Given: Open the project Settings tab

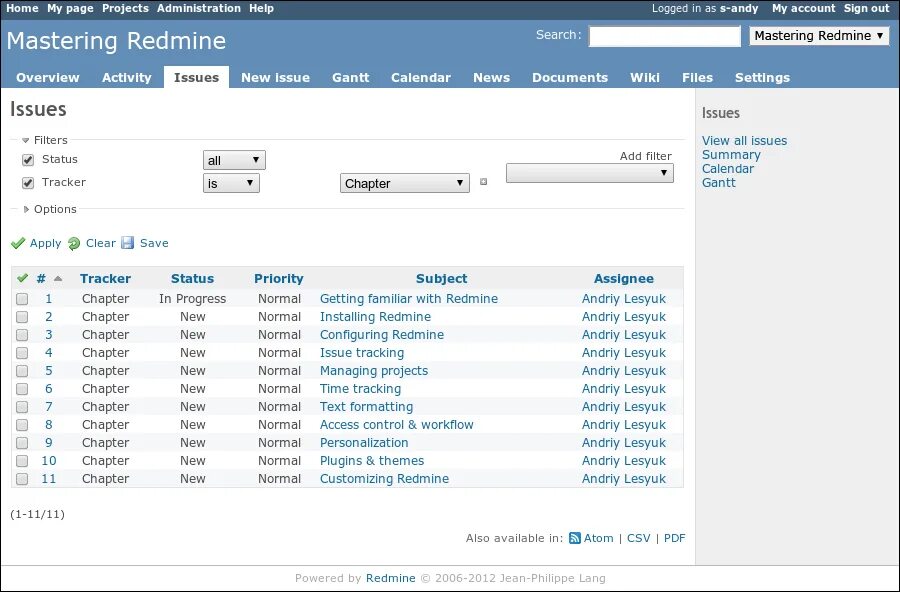Looking at the screenshot, I should click(x=762, y=78).
